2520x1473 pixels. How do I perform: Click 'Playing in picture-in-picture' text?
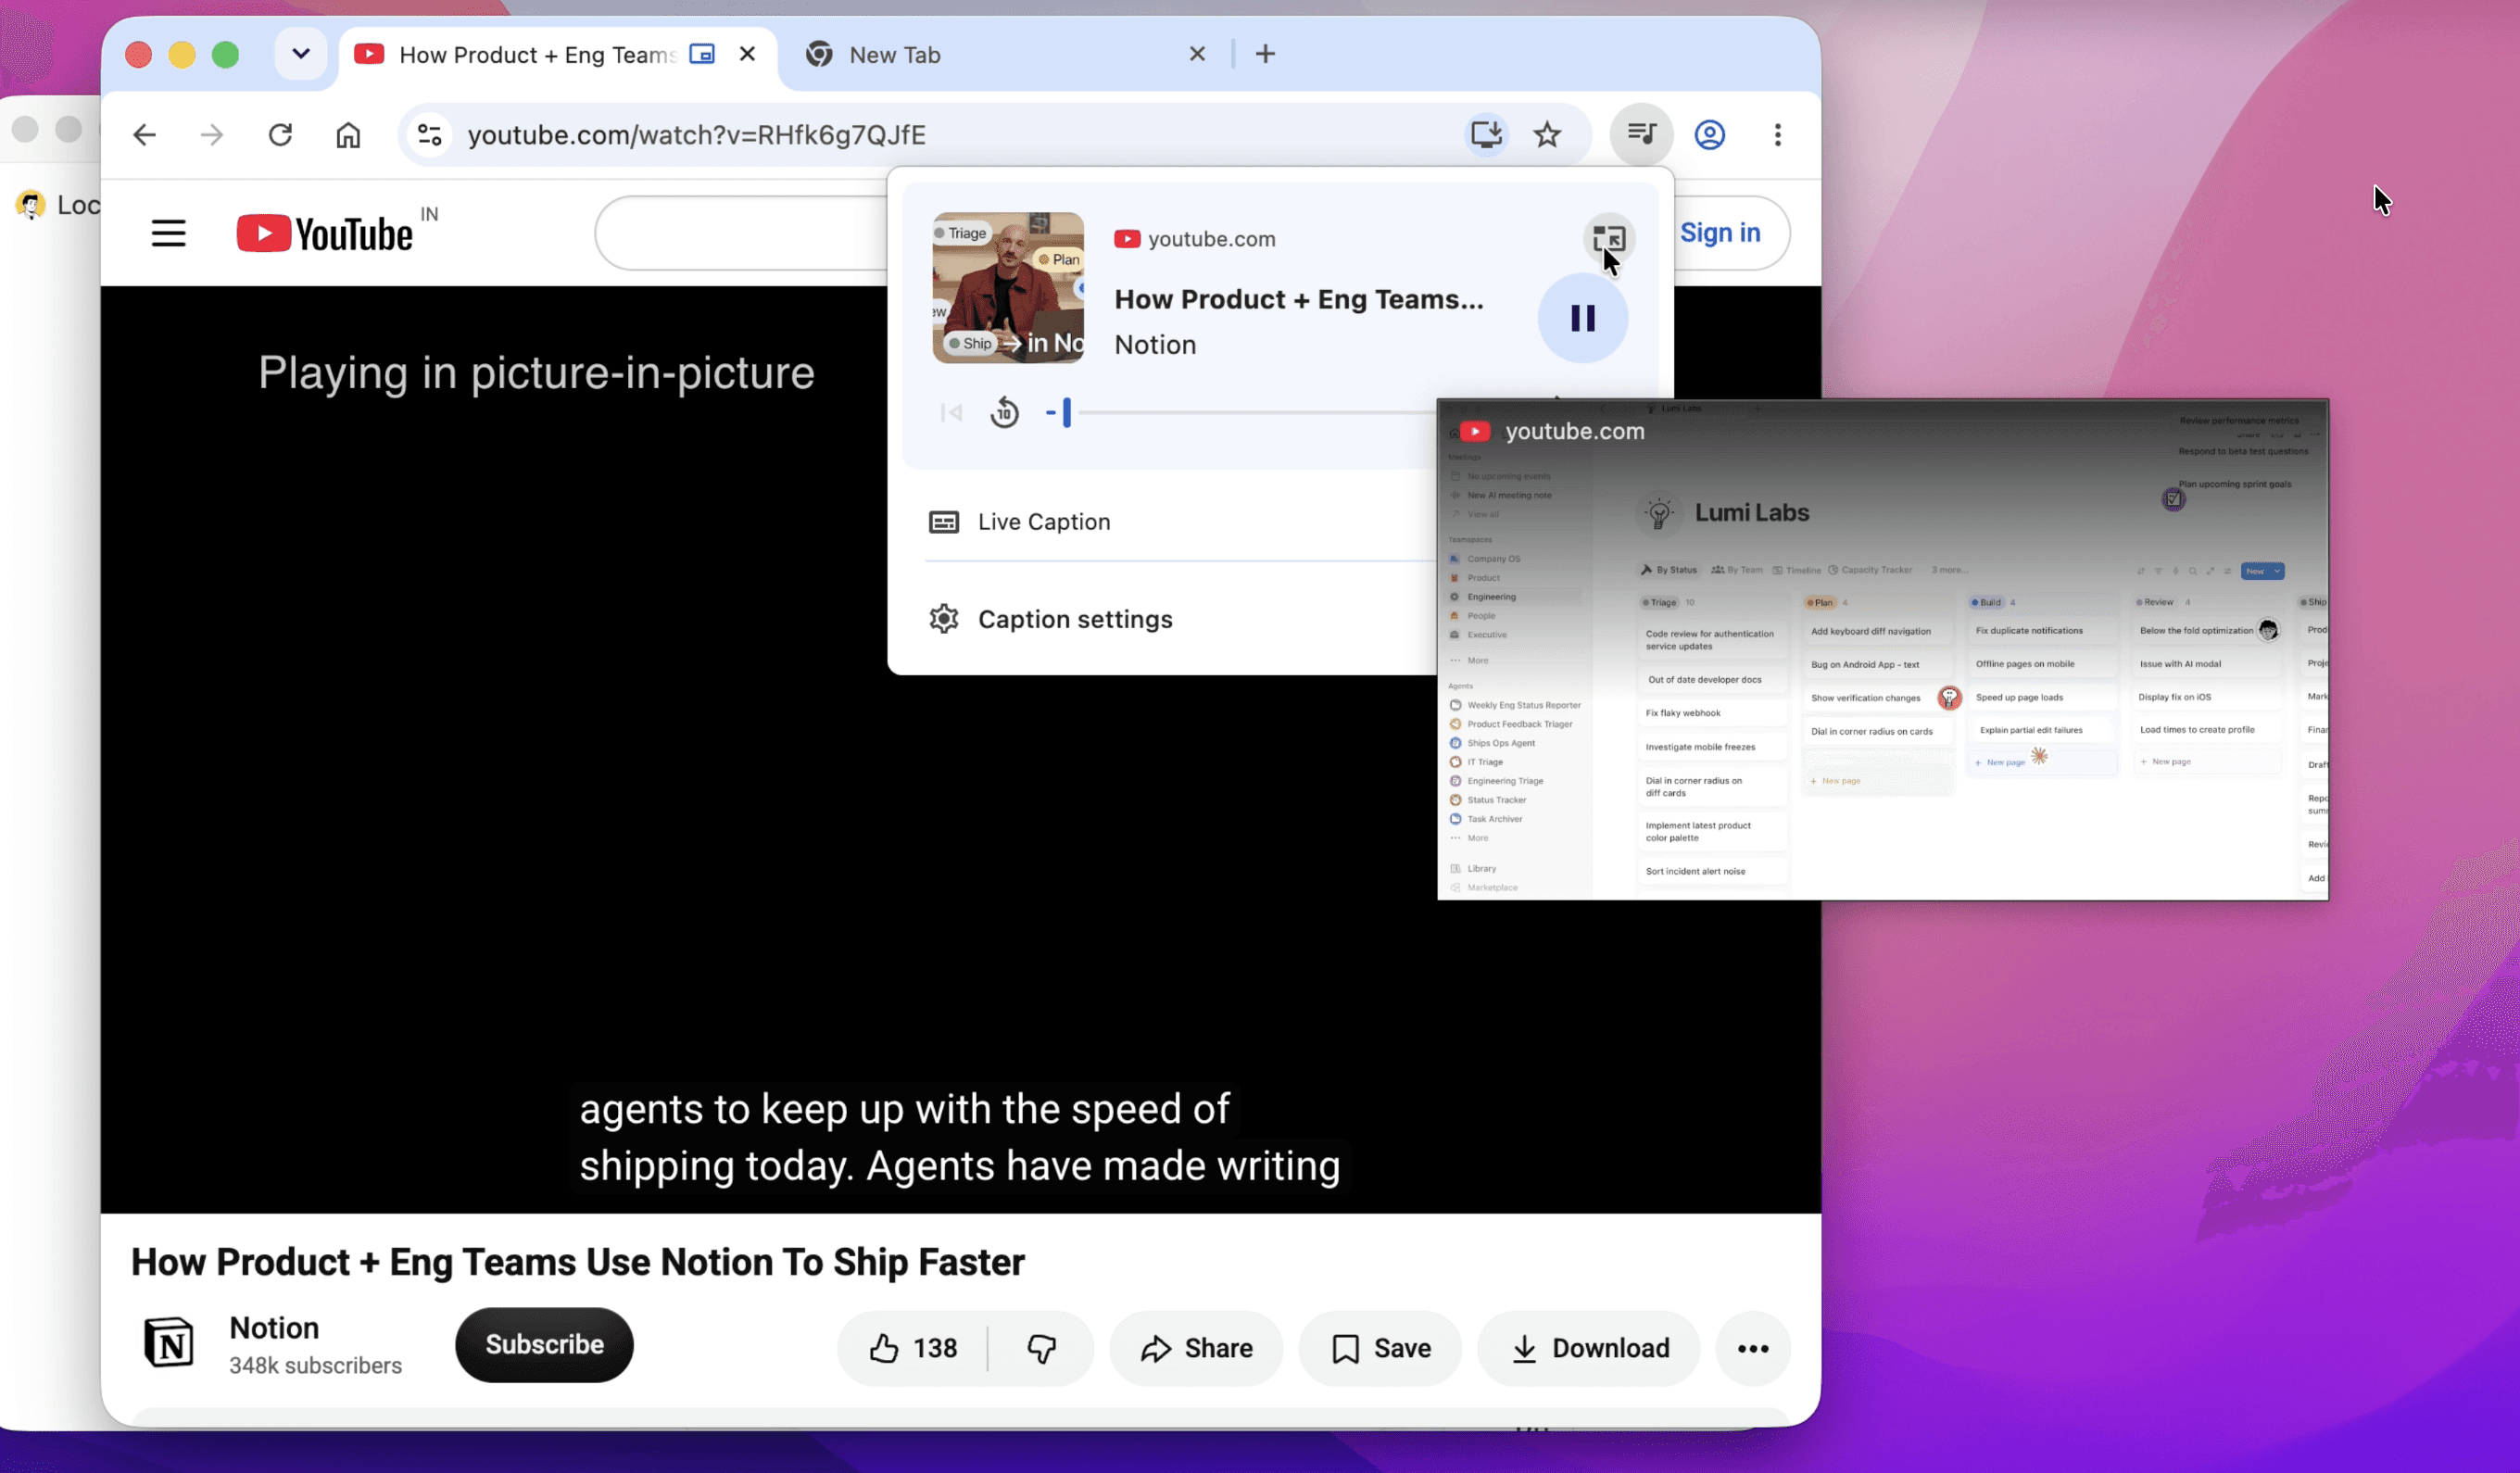click(x=536, y=372)
